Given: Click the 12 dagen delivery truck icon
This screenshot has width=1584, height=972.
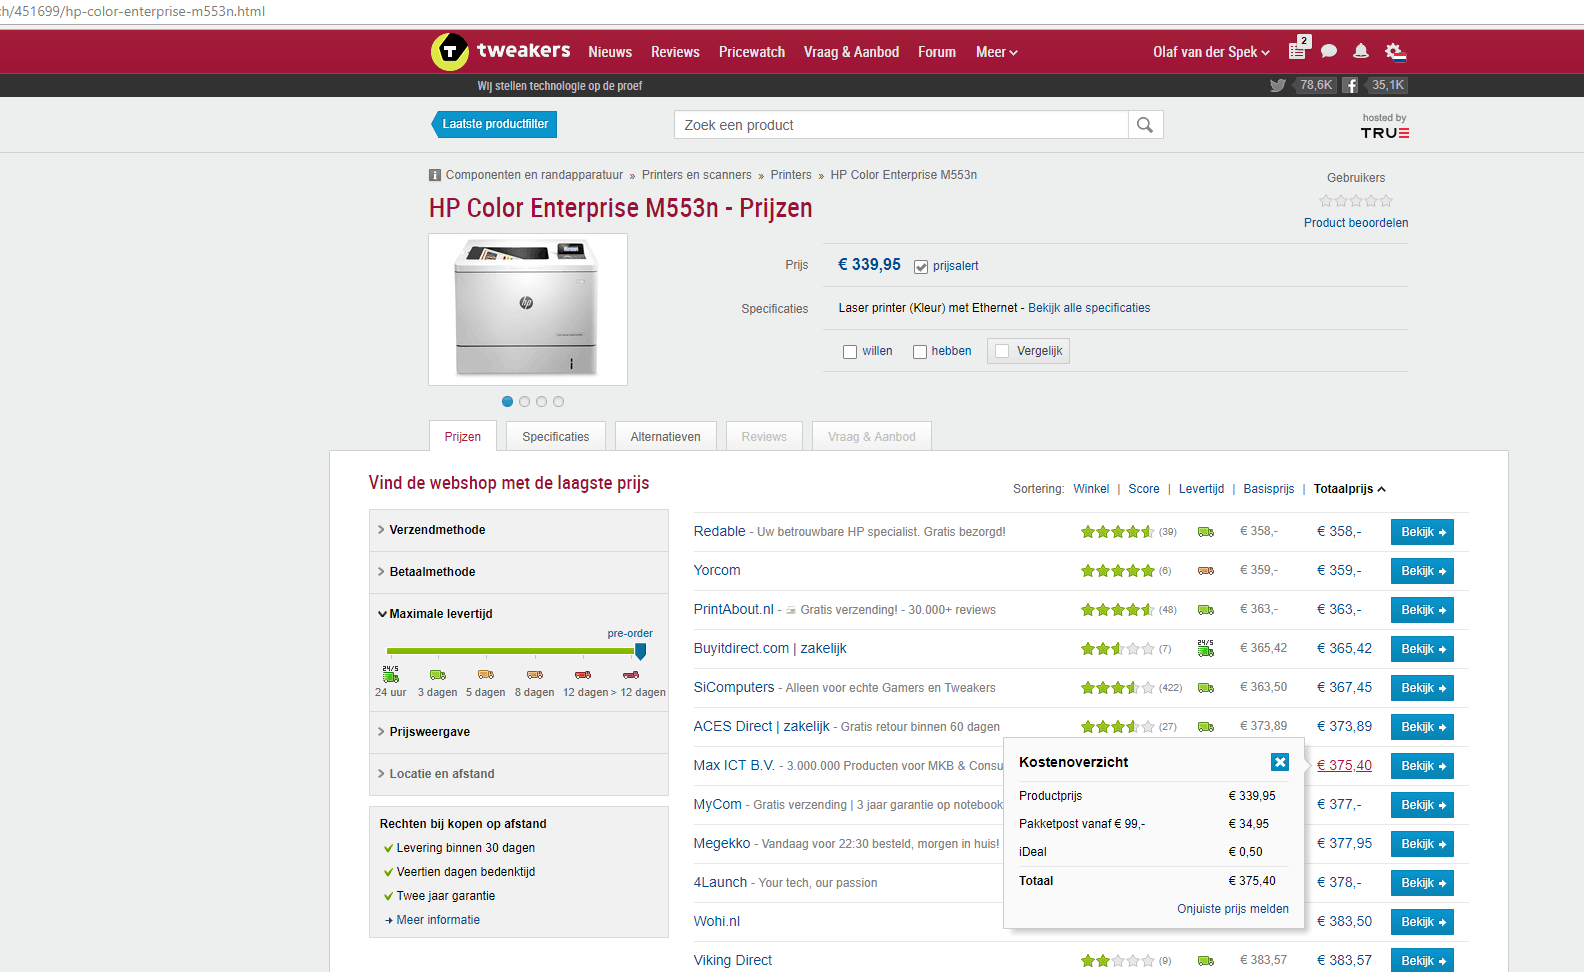Looking at the screenshot, I should point(583,675).
